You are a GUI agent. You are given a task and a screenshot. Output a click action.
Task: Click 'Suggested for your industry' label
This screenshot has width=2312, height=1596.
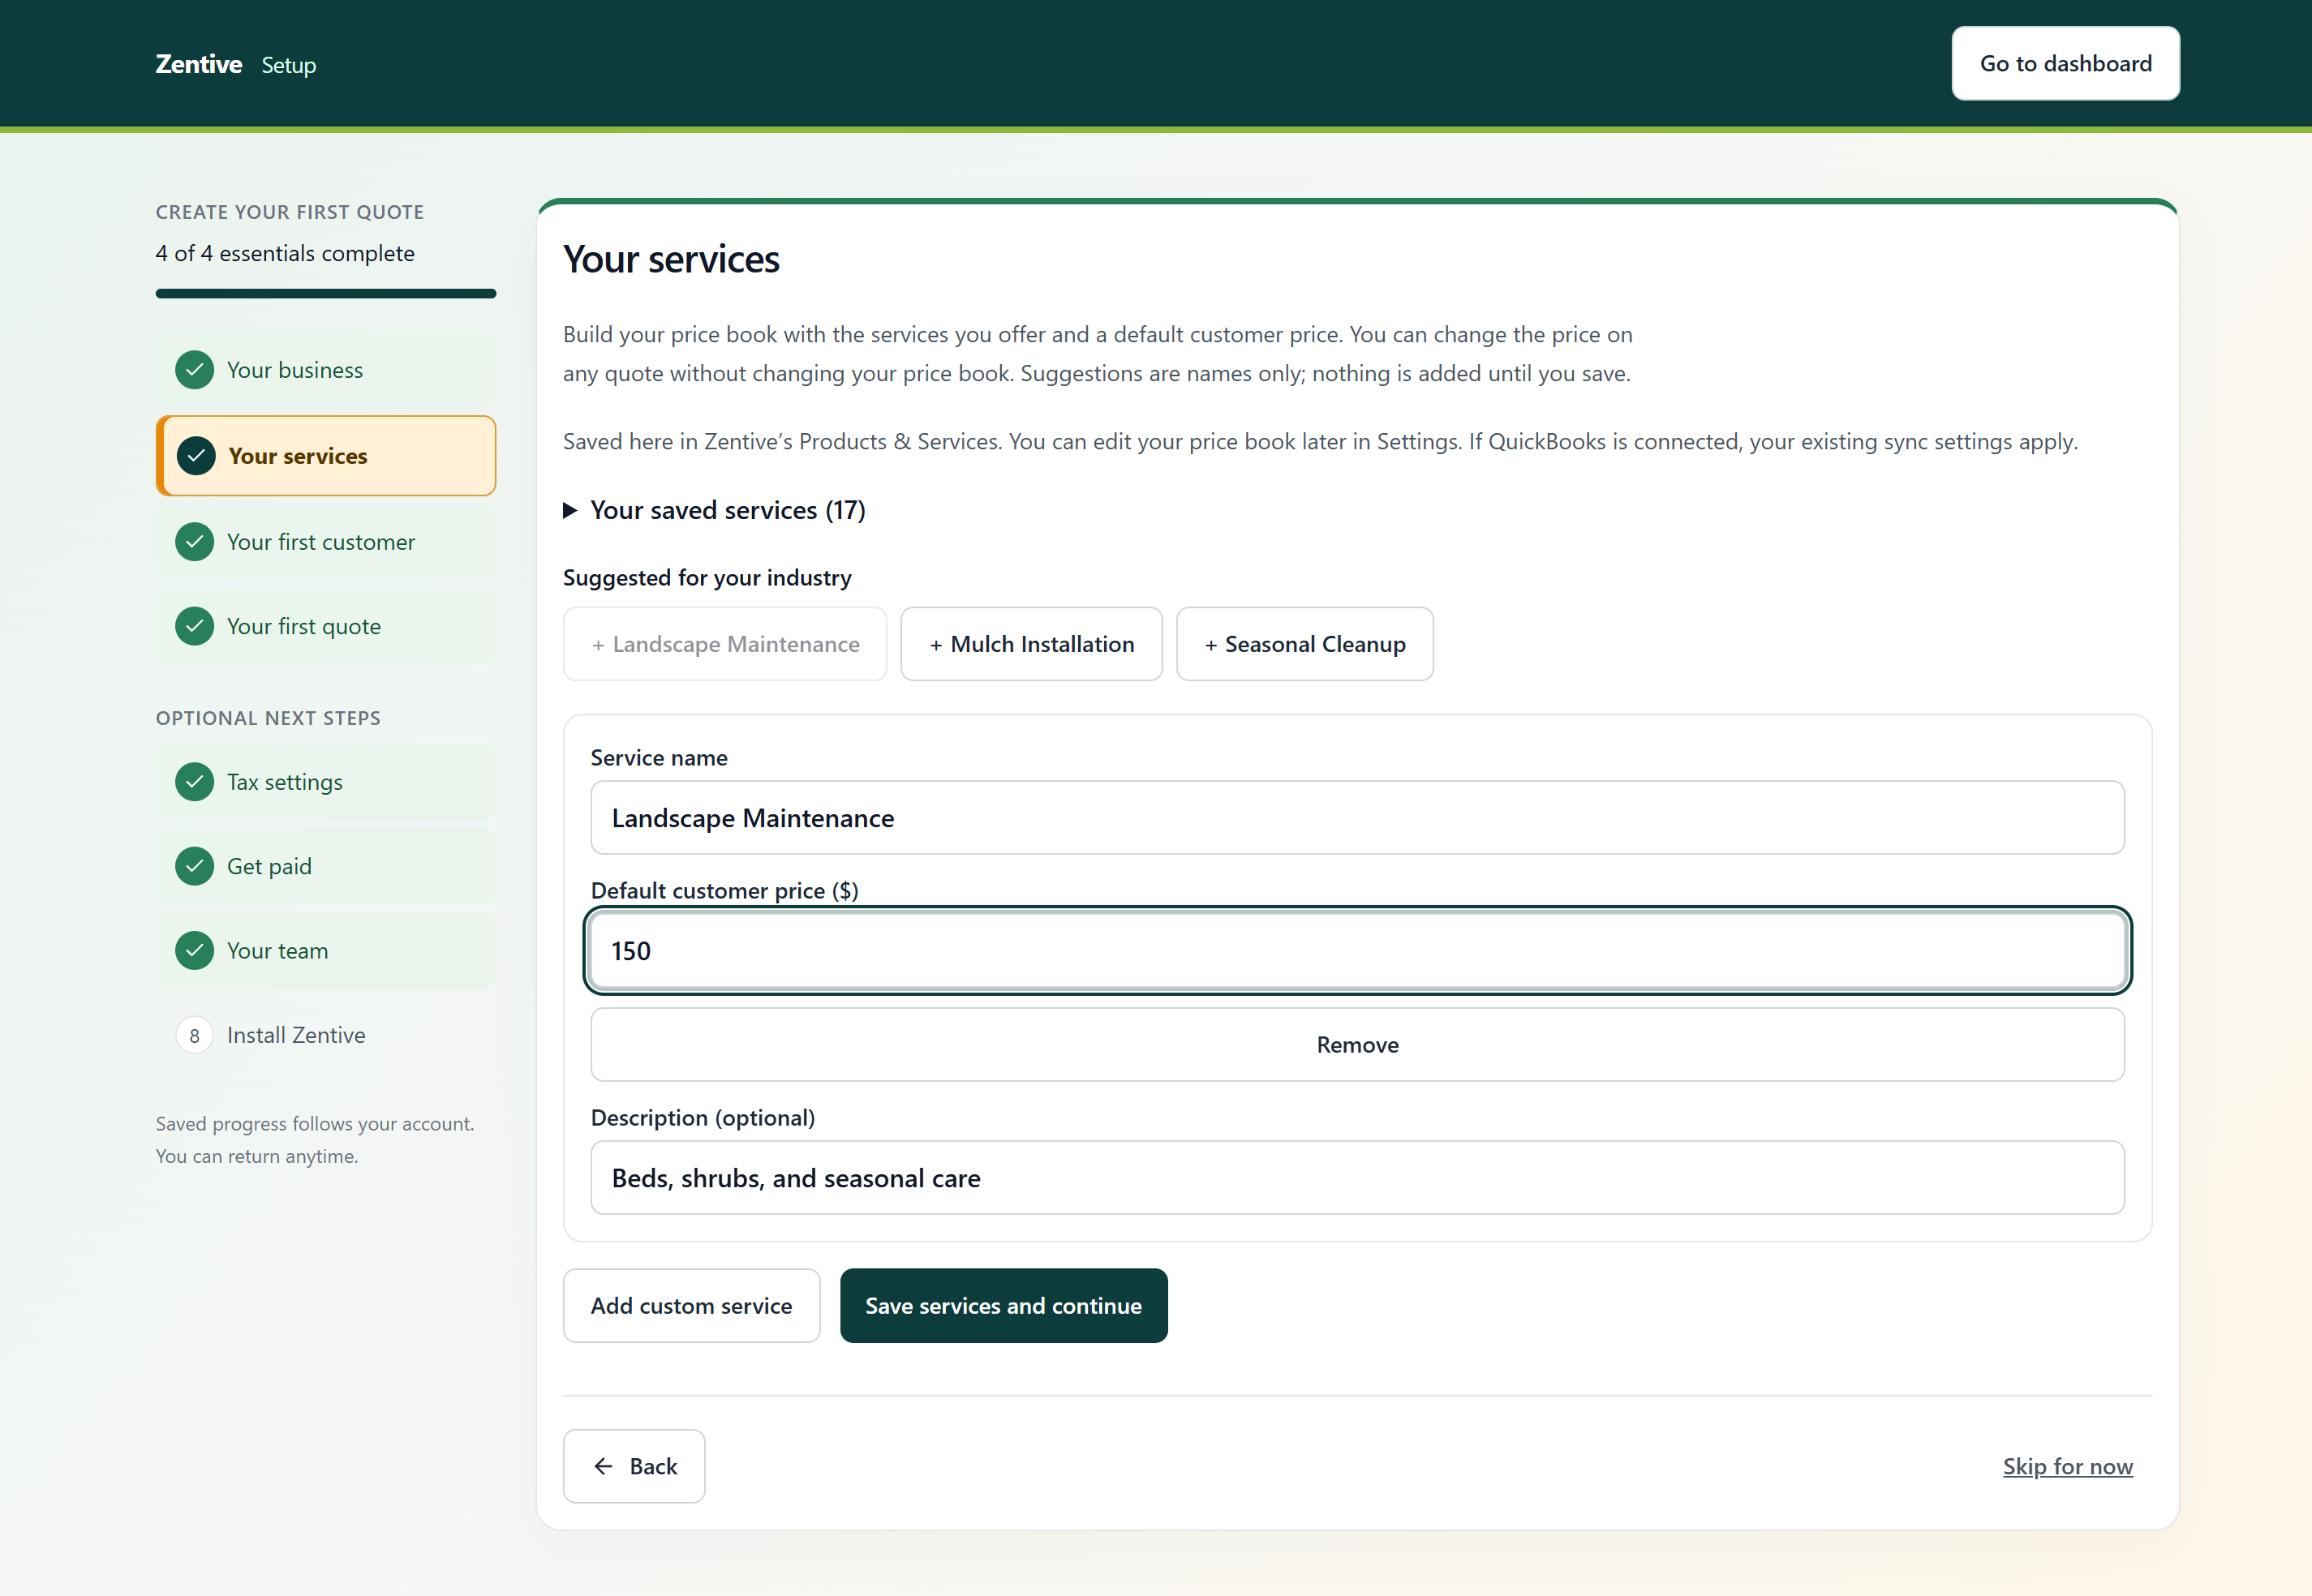[707, 577]
